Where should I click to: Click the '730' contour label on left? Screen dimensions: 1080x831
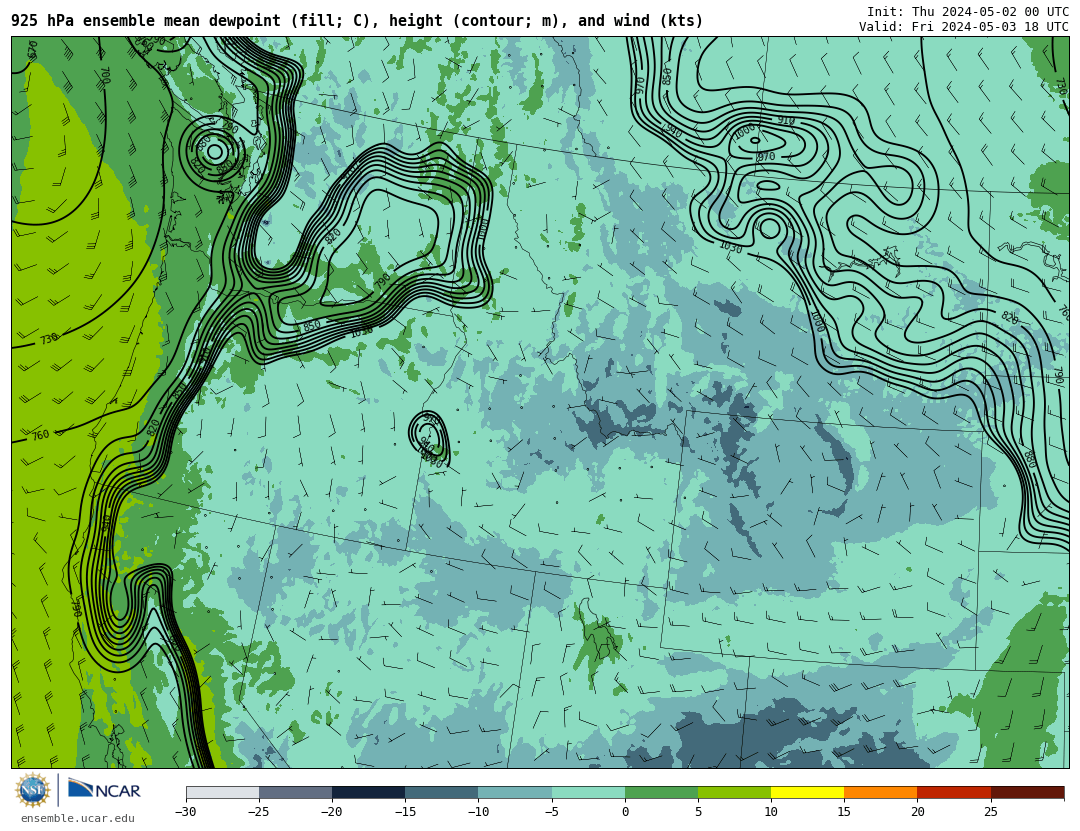49,339
